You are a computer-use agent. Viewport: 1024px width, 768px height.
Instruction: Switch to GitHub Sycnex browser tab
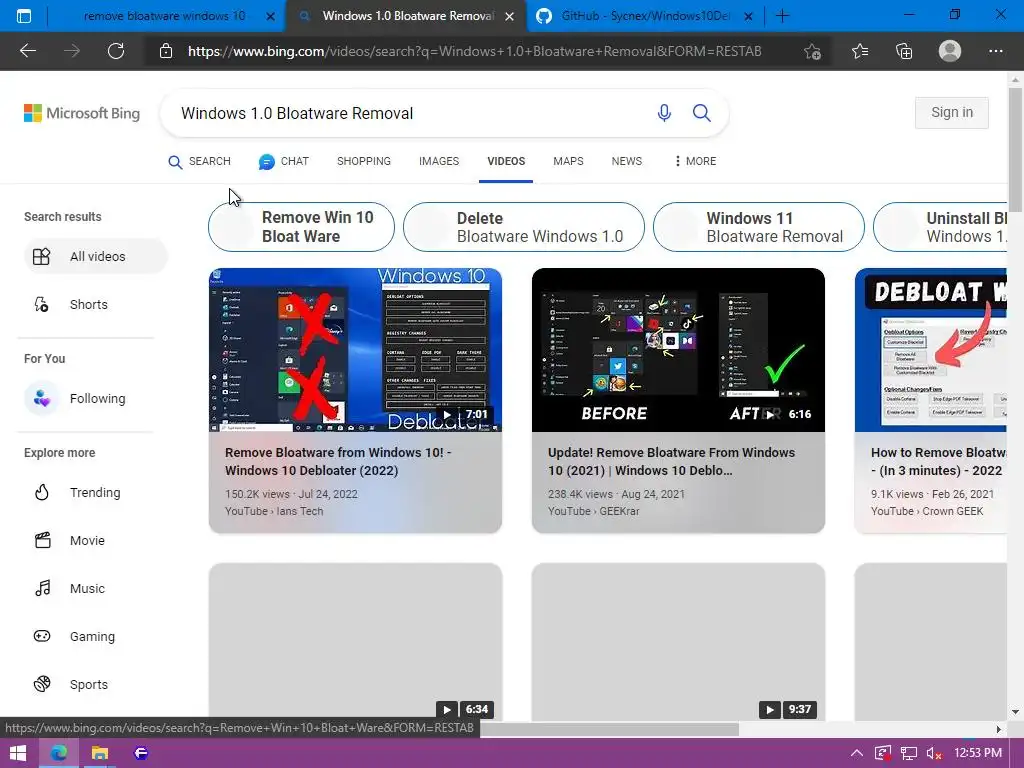(x=645, y=16)
